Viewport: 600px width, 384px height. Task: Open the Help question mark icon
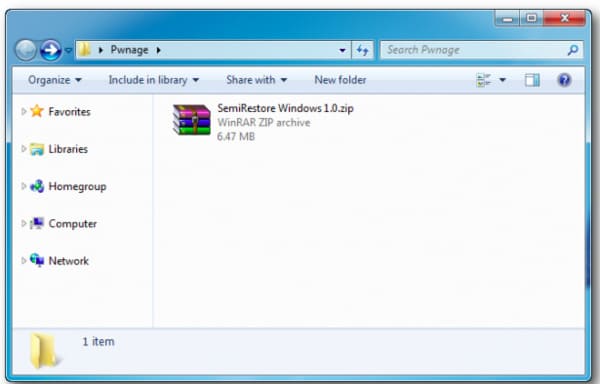[564, 80]
